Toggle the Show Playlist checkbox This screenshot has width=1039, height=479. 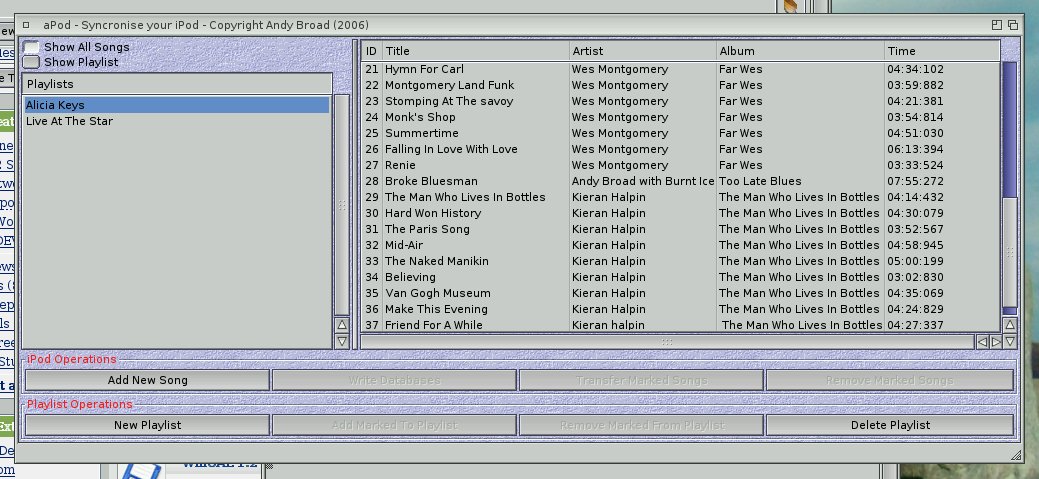point(32,62)
